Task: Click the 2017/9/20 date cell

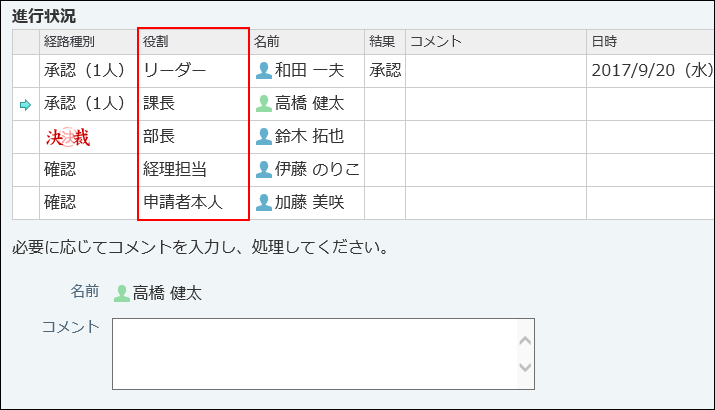Action: coord(648,71)
